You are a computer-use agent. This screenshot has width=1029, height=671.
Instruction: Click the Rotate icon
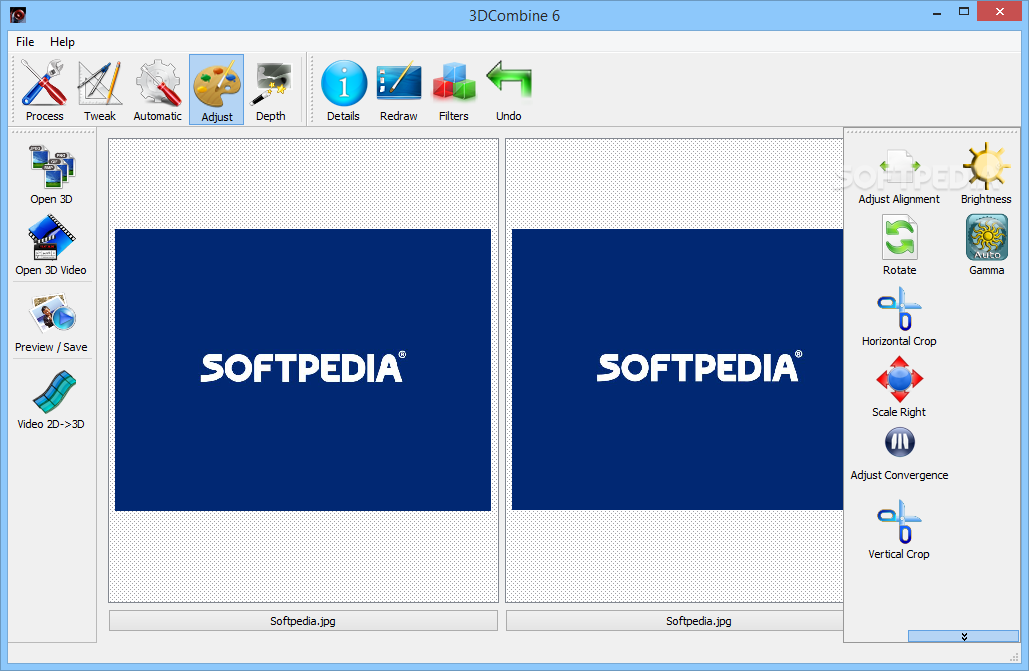(899, 246)
